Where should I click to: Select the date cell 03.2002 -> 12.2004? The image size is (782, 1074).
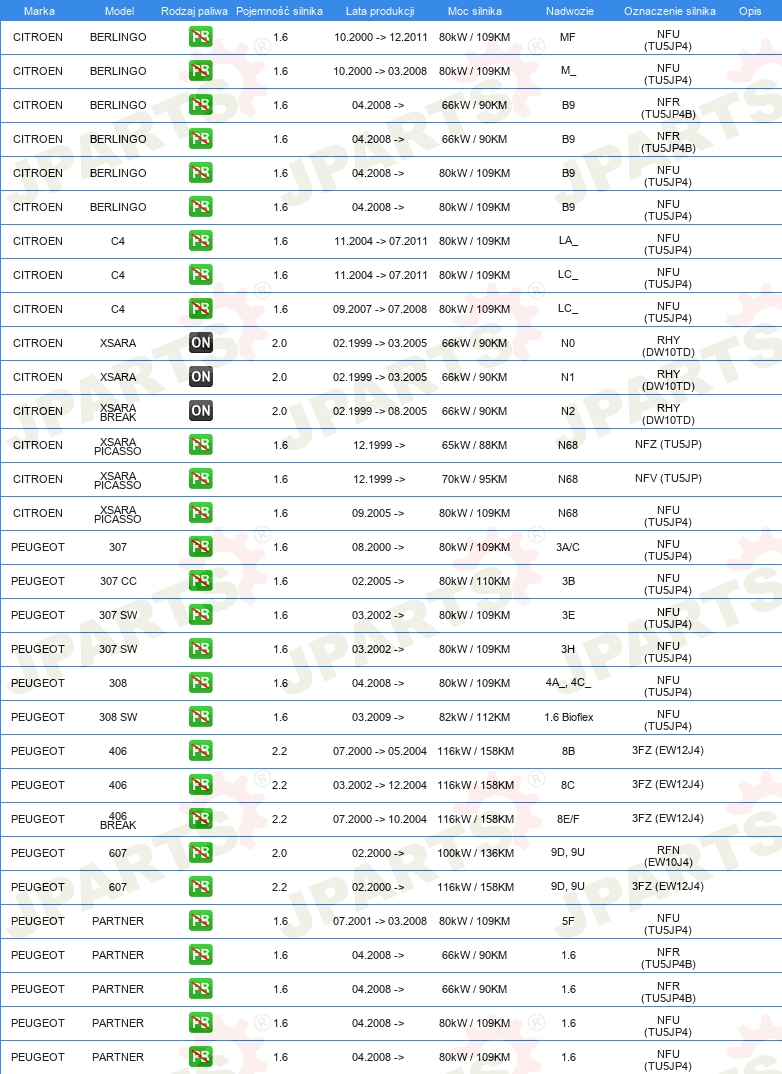coord(380,785)
